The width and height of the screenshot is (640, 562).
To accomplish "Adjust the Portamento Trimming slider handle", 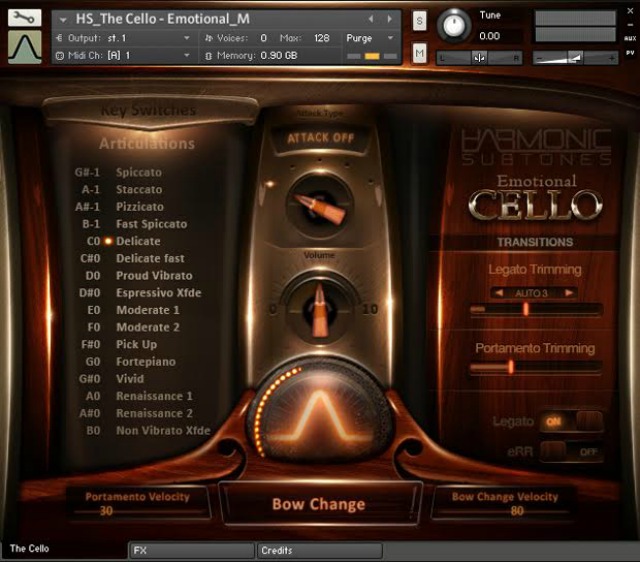I will click(x=511, y=367).
